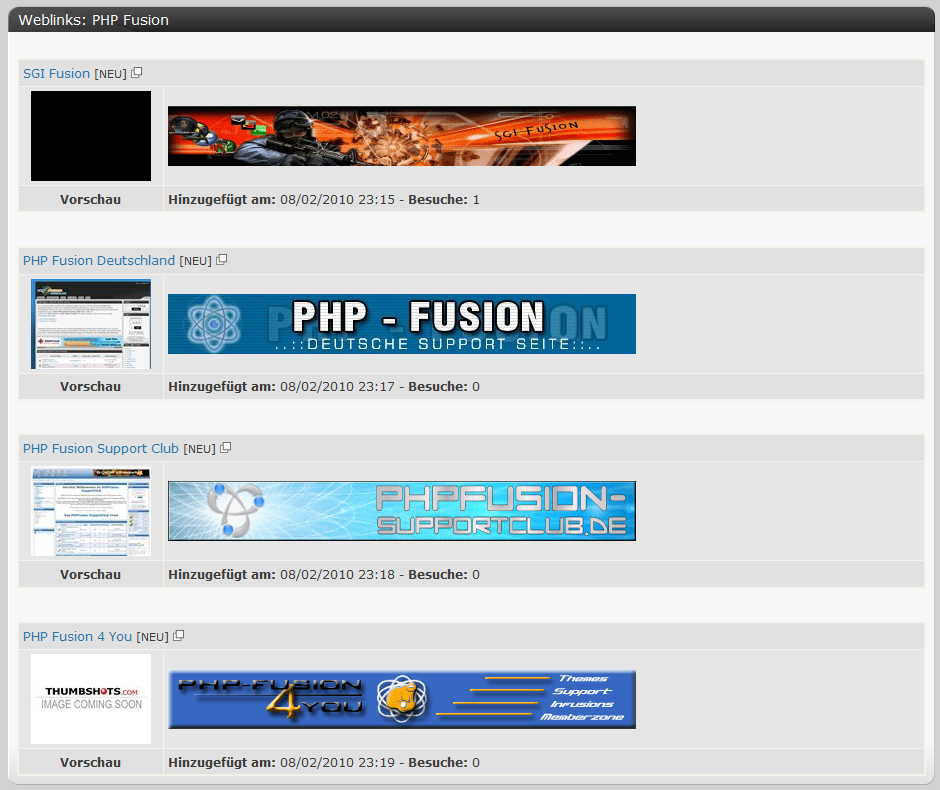
Task: Click the Deutsche Support Seite banner
Action: point(402,324)
